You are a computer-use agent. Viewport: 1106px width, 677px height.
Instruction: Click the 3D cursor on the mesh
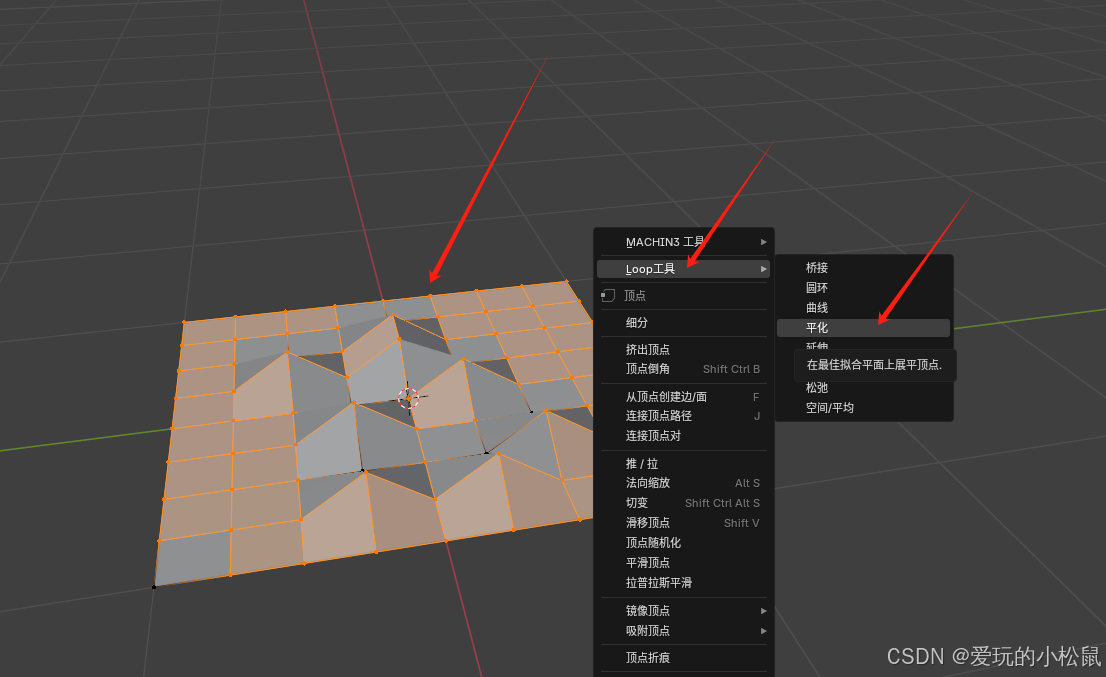pos(408,398)
